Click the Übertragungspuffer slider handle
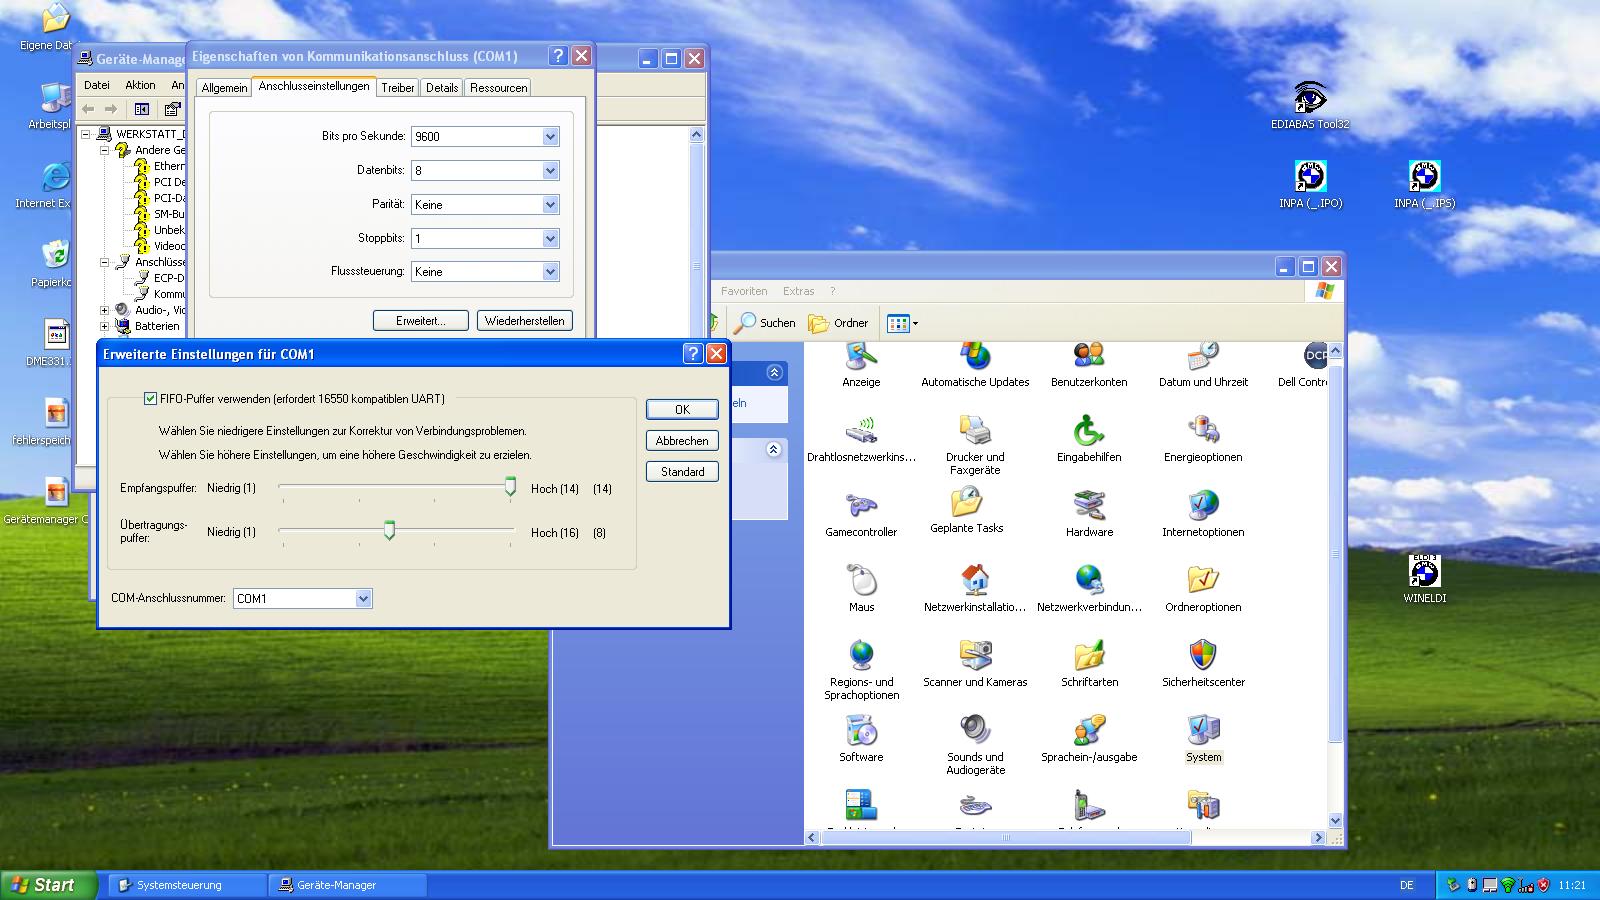Viewport: 1600px width, 900px height. coord(389,530)
